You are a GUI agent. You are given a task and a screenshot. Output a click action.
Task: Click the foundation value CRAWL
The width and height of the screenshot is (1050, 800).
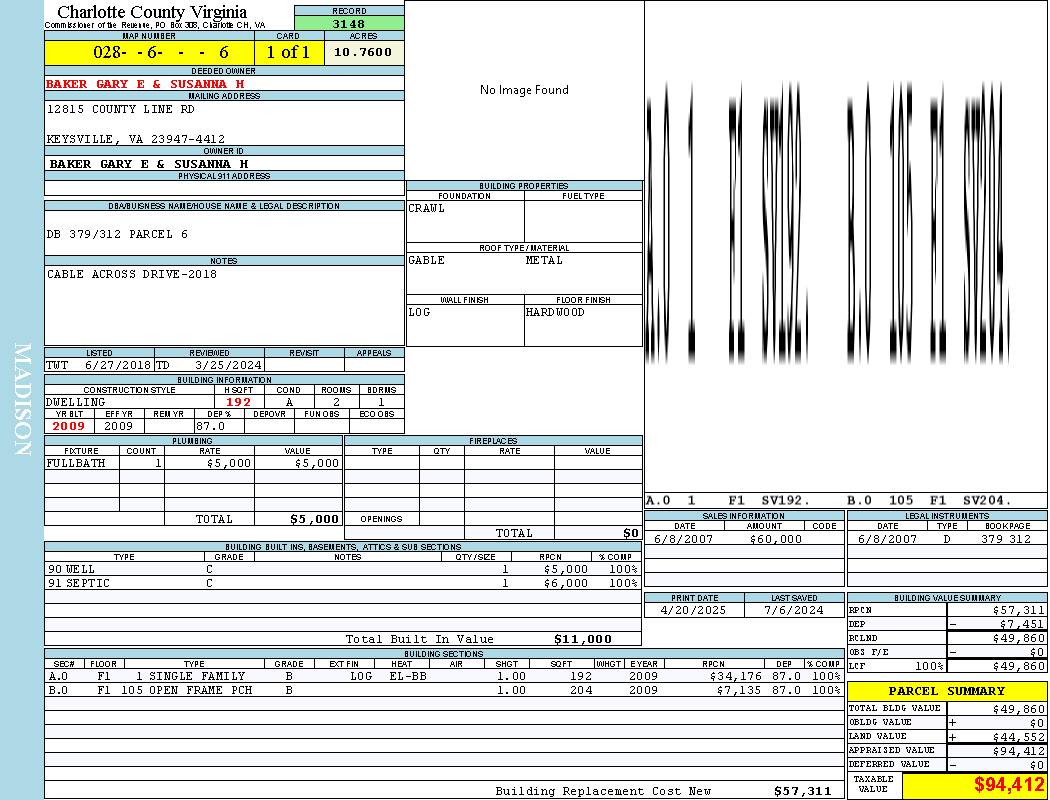(x=427, y=209)
